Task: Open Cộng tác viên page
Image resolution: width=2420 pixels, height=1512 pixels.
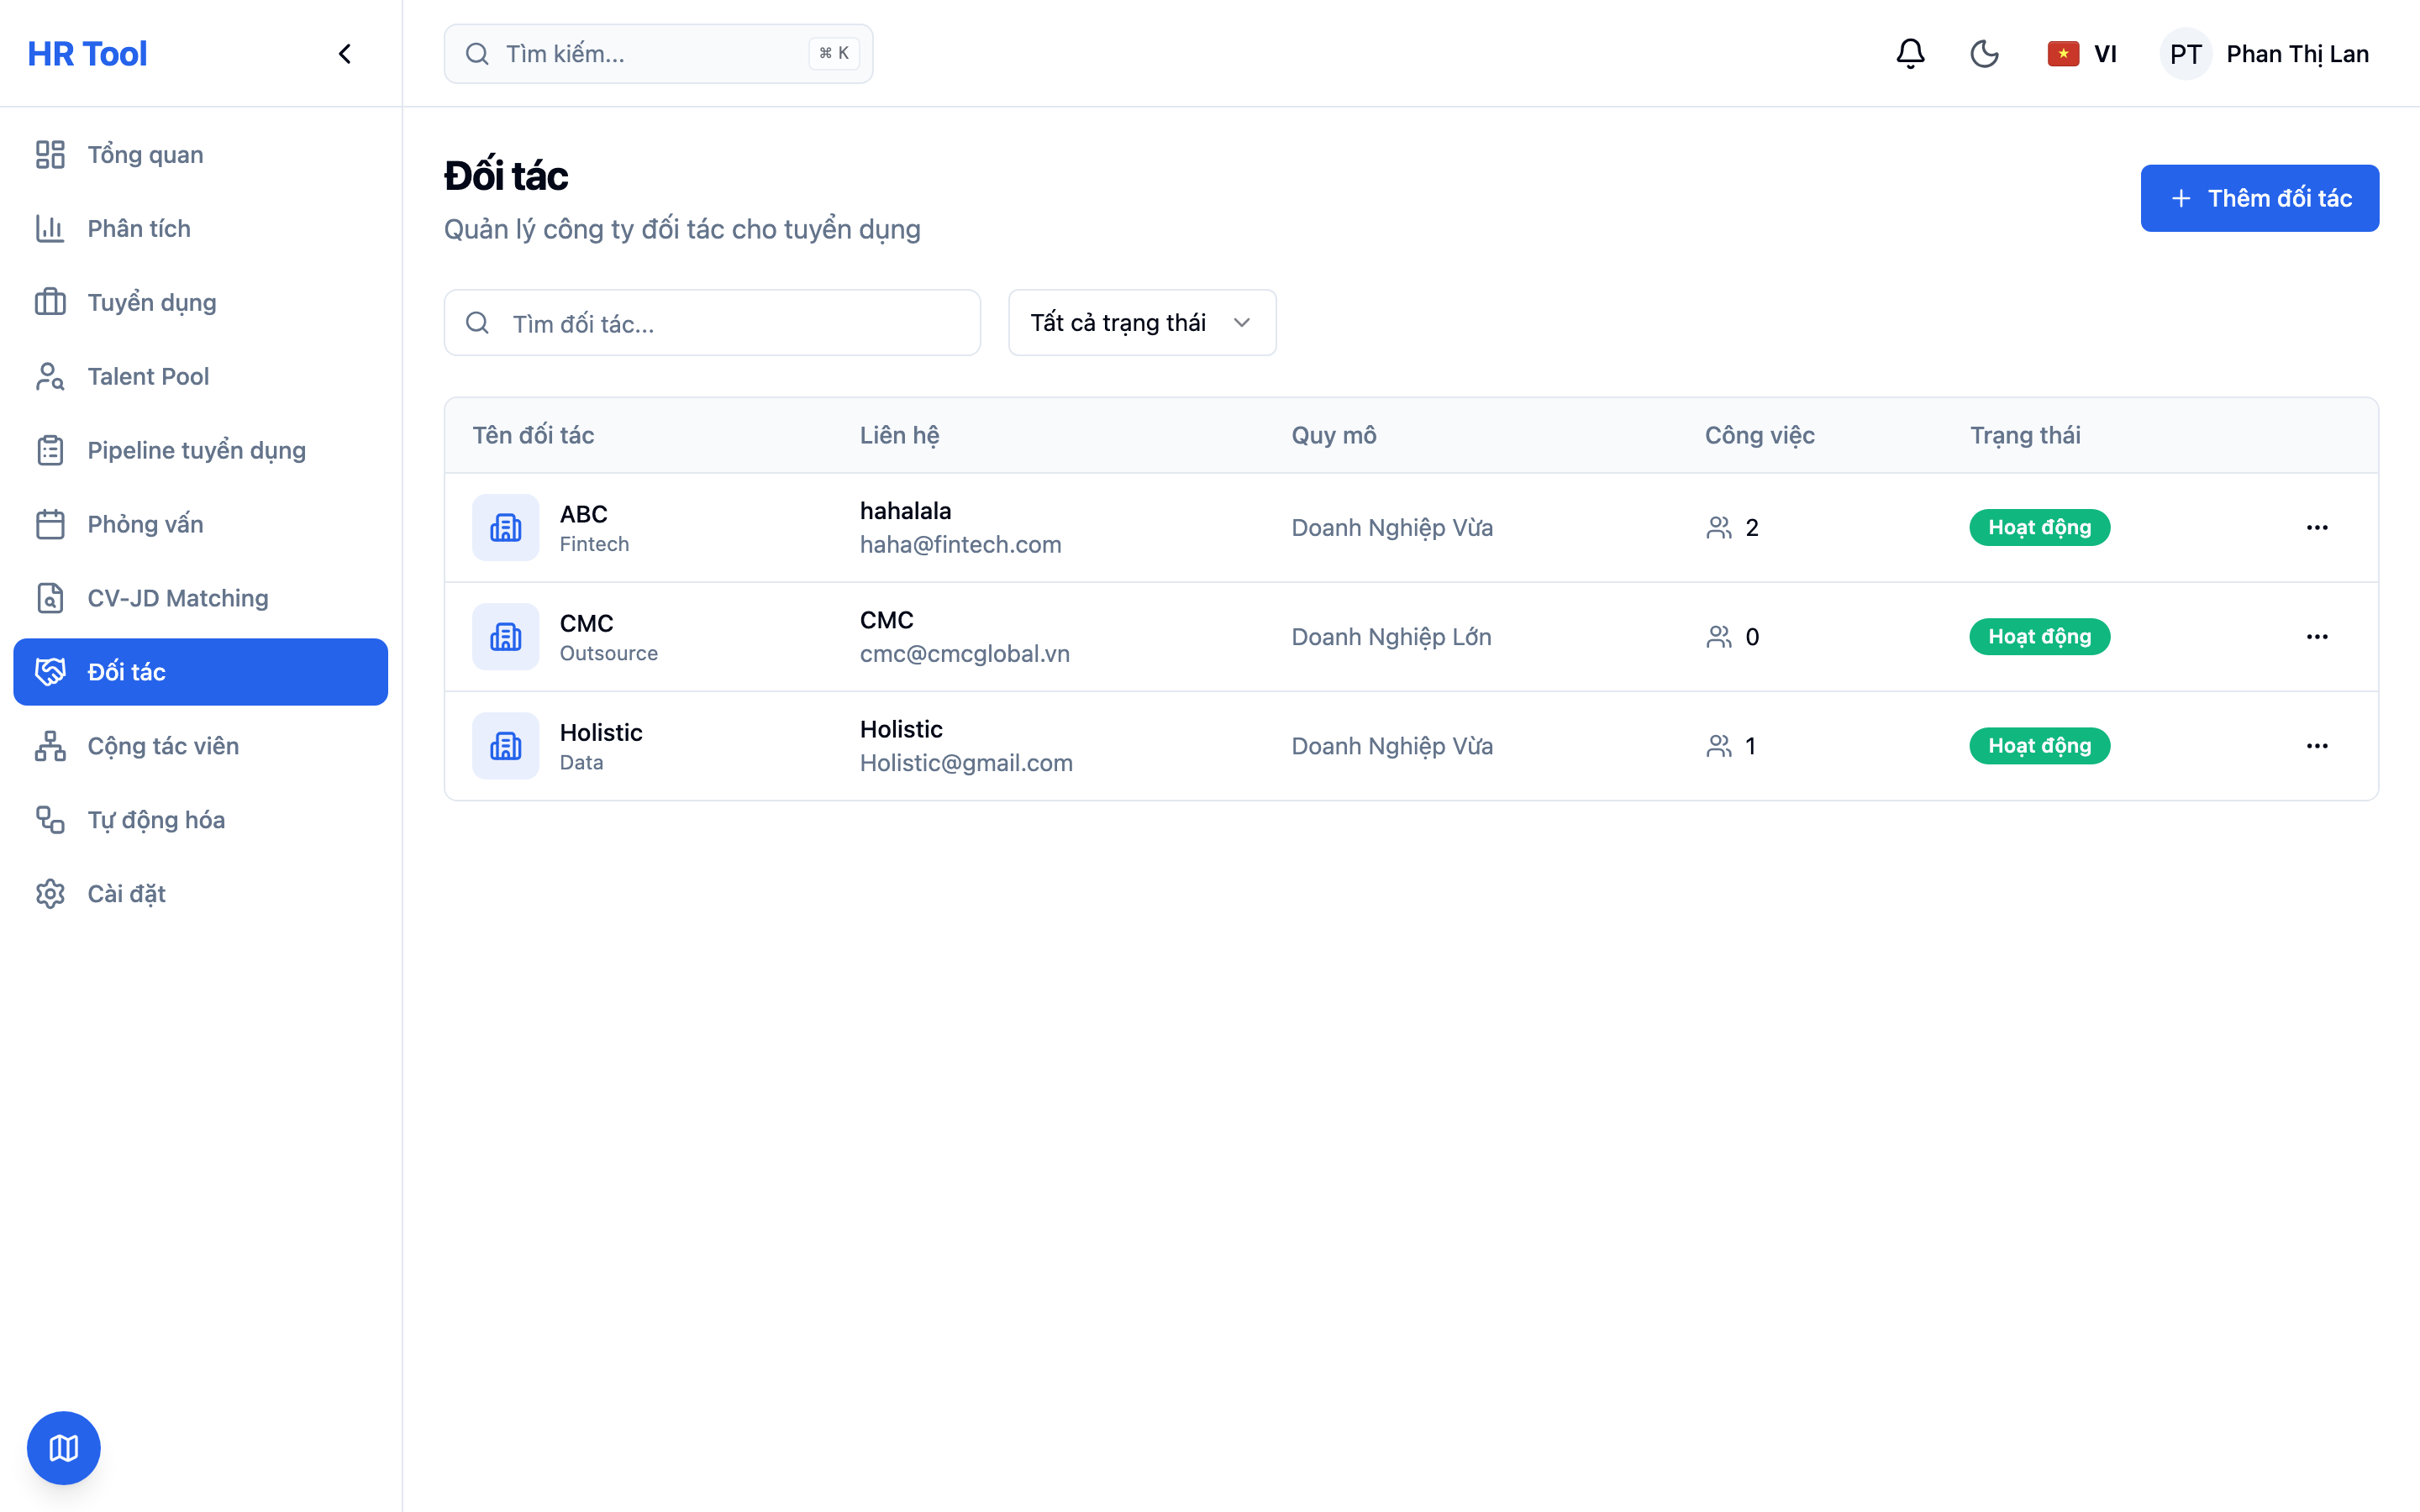Action: (x=201, y=746)
